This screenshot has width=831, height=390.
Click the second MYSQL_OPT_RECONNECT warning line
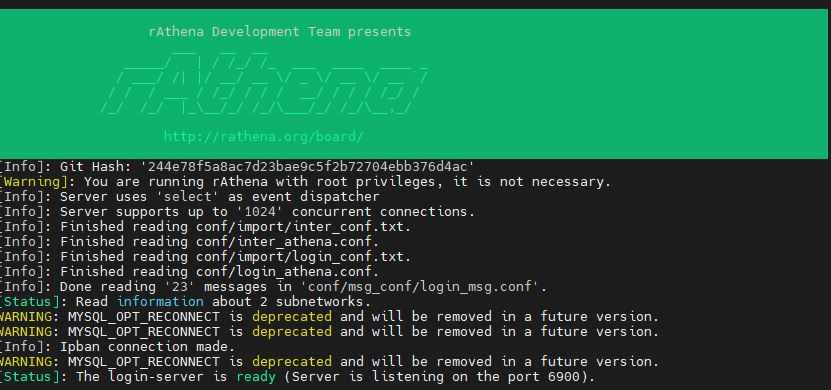click(x=330, y=332)
